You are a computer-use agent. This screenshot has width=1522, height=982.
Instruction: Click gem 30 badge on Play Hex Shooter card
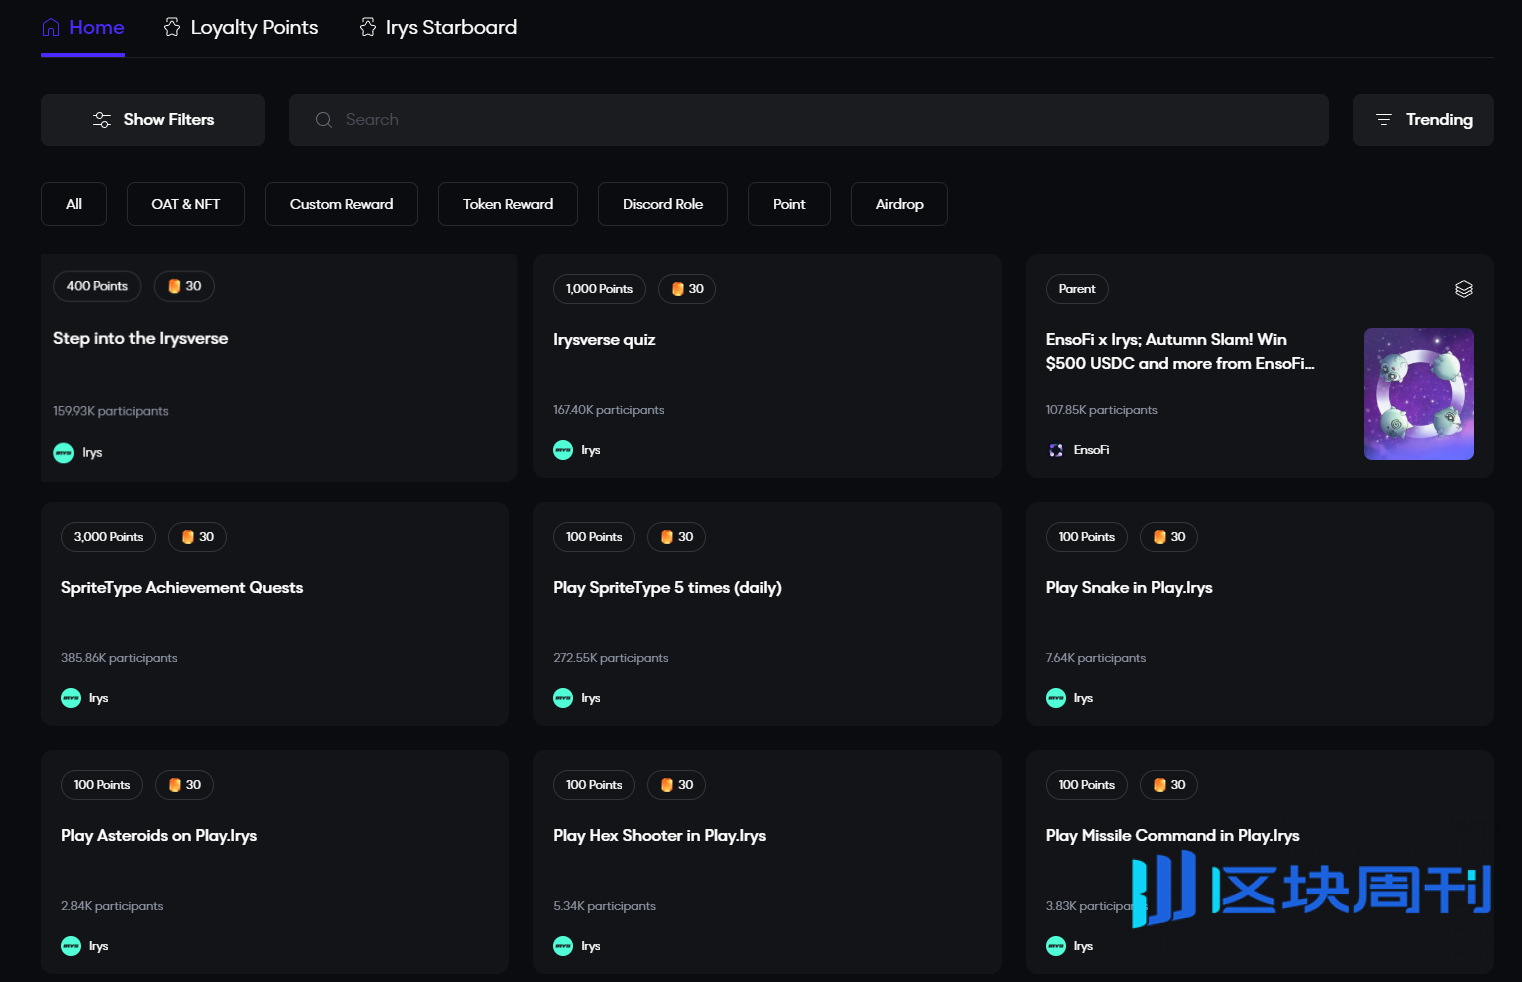676,785
